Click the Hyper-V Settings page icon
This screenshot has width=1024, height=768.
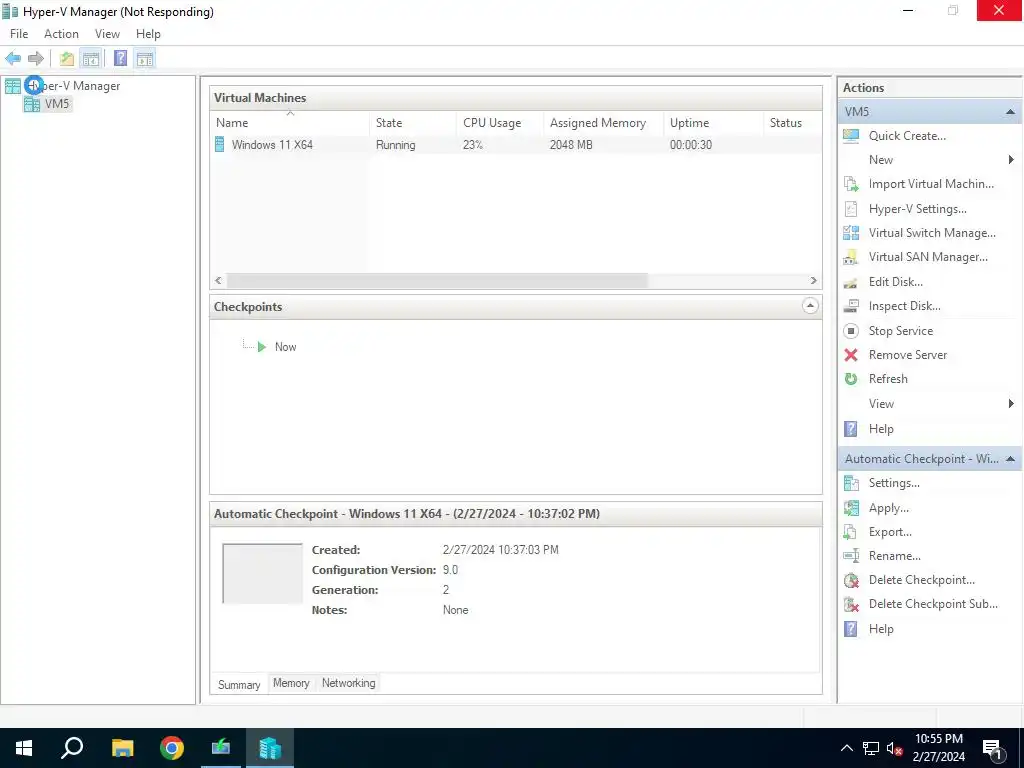(851, 209)
